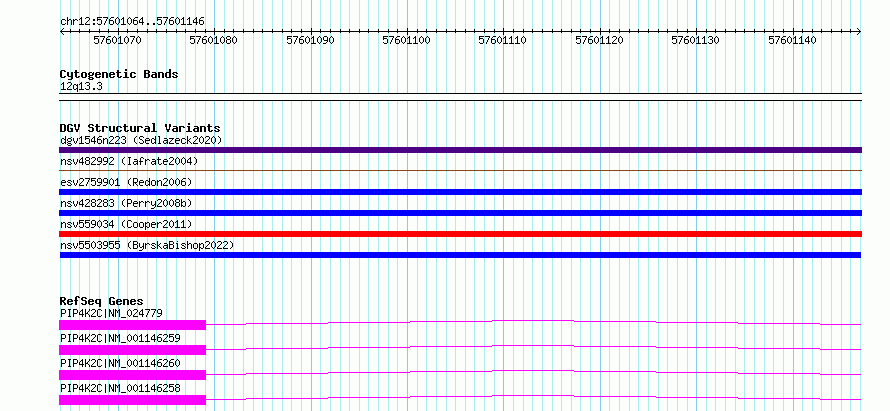Click the dark purple dgv1546n223 variant bar
This screenshot has width=890, height=411.
point(460,150)
